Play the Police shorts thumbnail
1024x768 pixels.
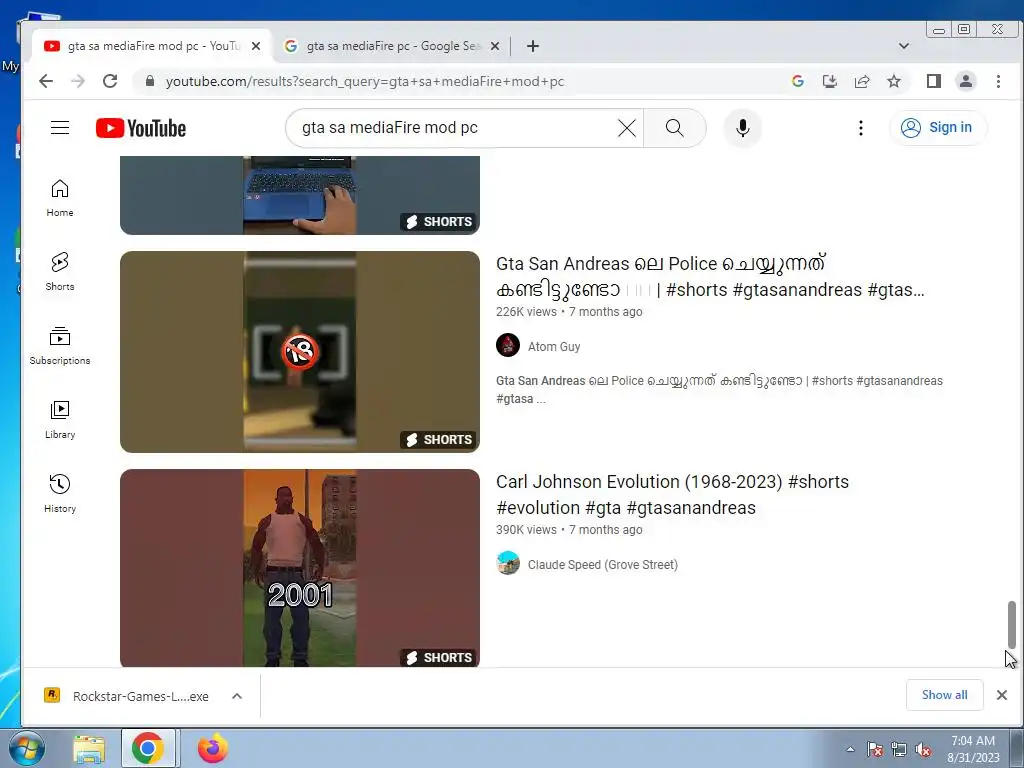click(x=300, y=351)
